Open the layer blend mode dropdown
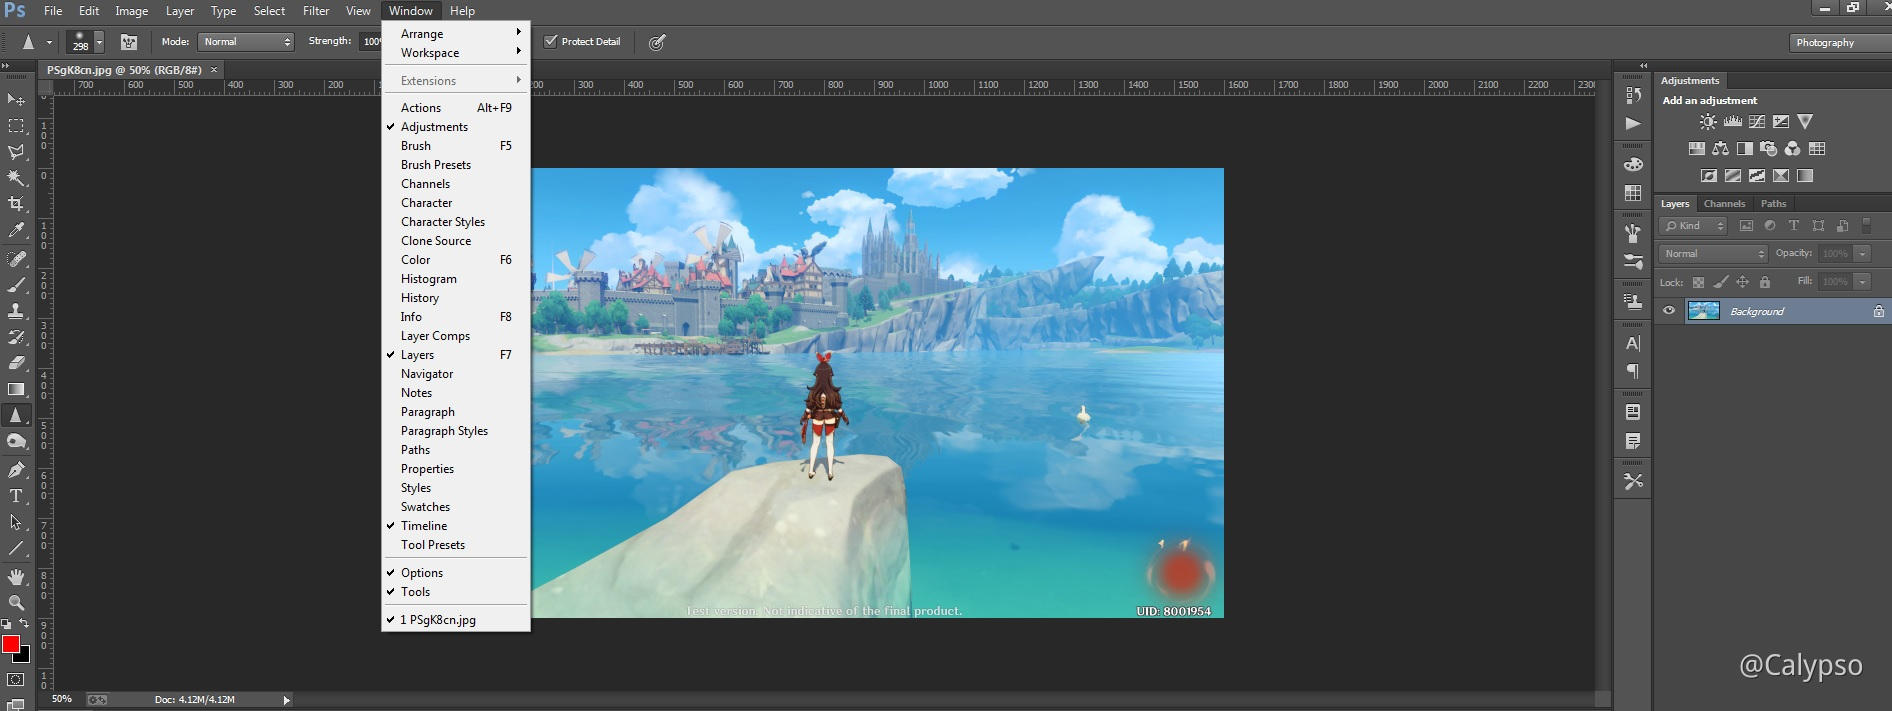Image resolution: width=1892 pixels, height=711 pixels. [1713, 254]
